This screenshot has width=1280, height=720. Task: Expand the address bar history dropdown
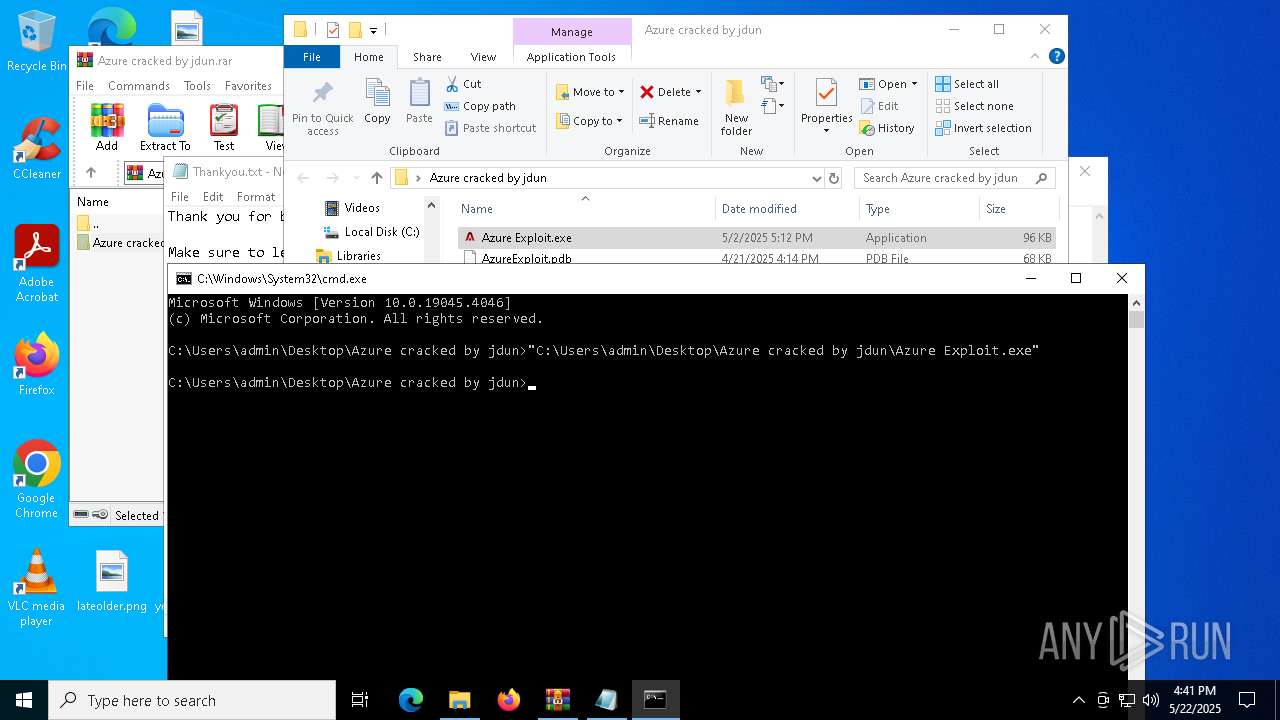pyautogui.click(x=817, y=178)
